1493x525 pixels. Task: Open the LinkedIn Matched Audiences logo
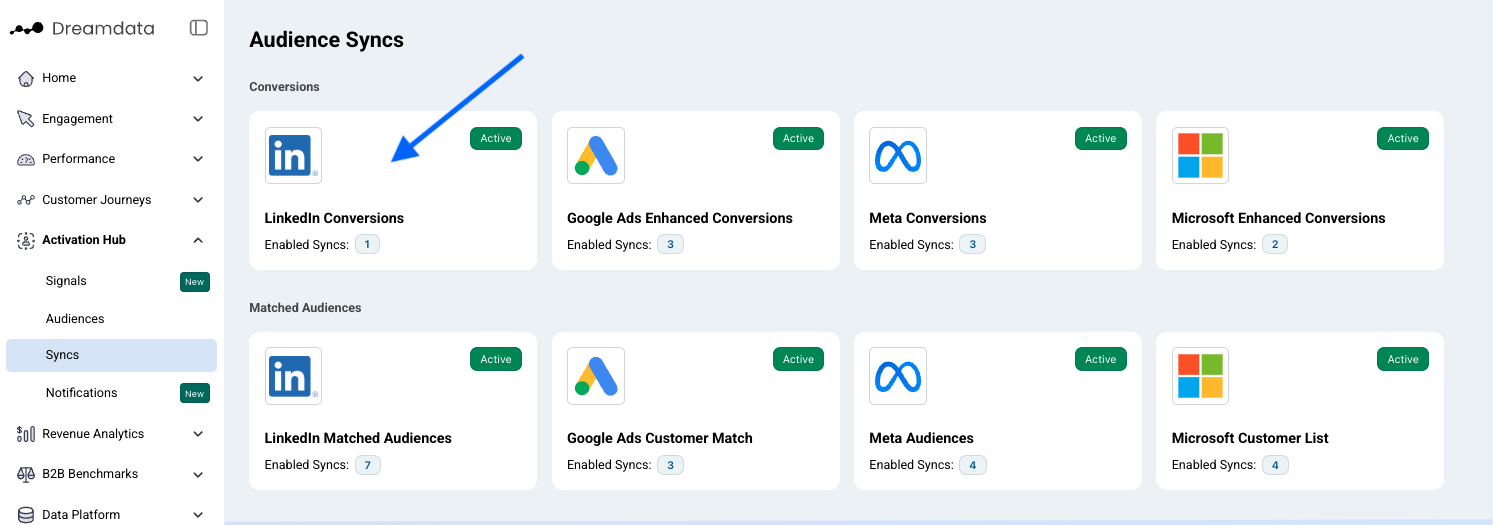[293, 376]
